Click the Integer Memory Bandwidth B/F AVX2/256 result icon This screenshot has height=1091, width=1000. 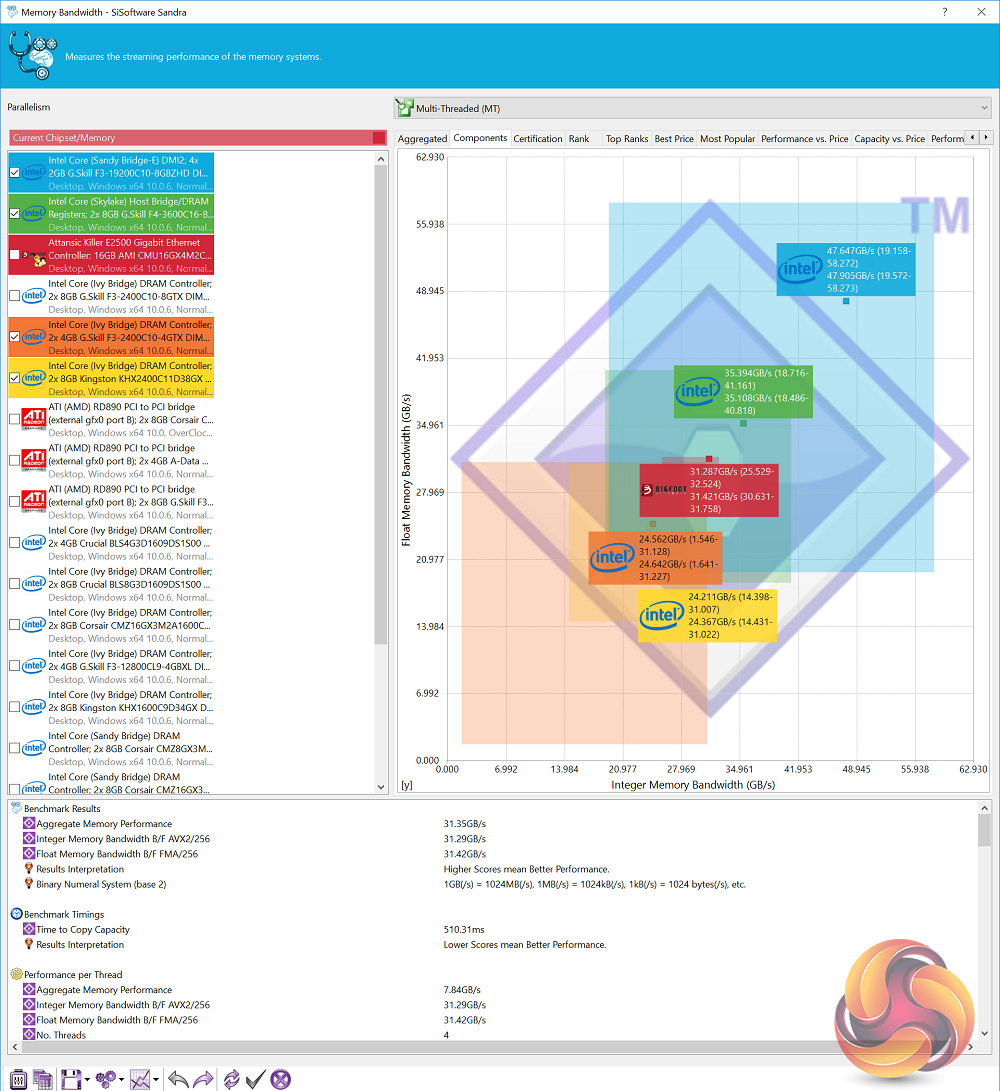[29, 838]
